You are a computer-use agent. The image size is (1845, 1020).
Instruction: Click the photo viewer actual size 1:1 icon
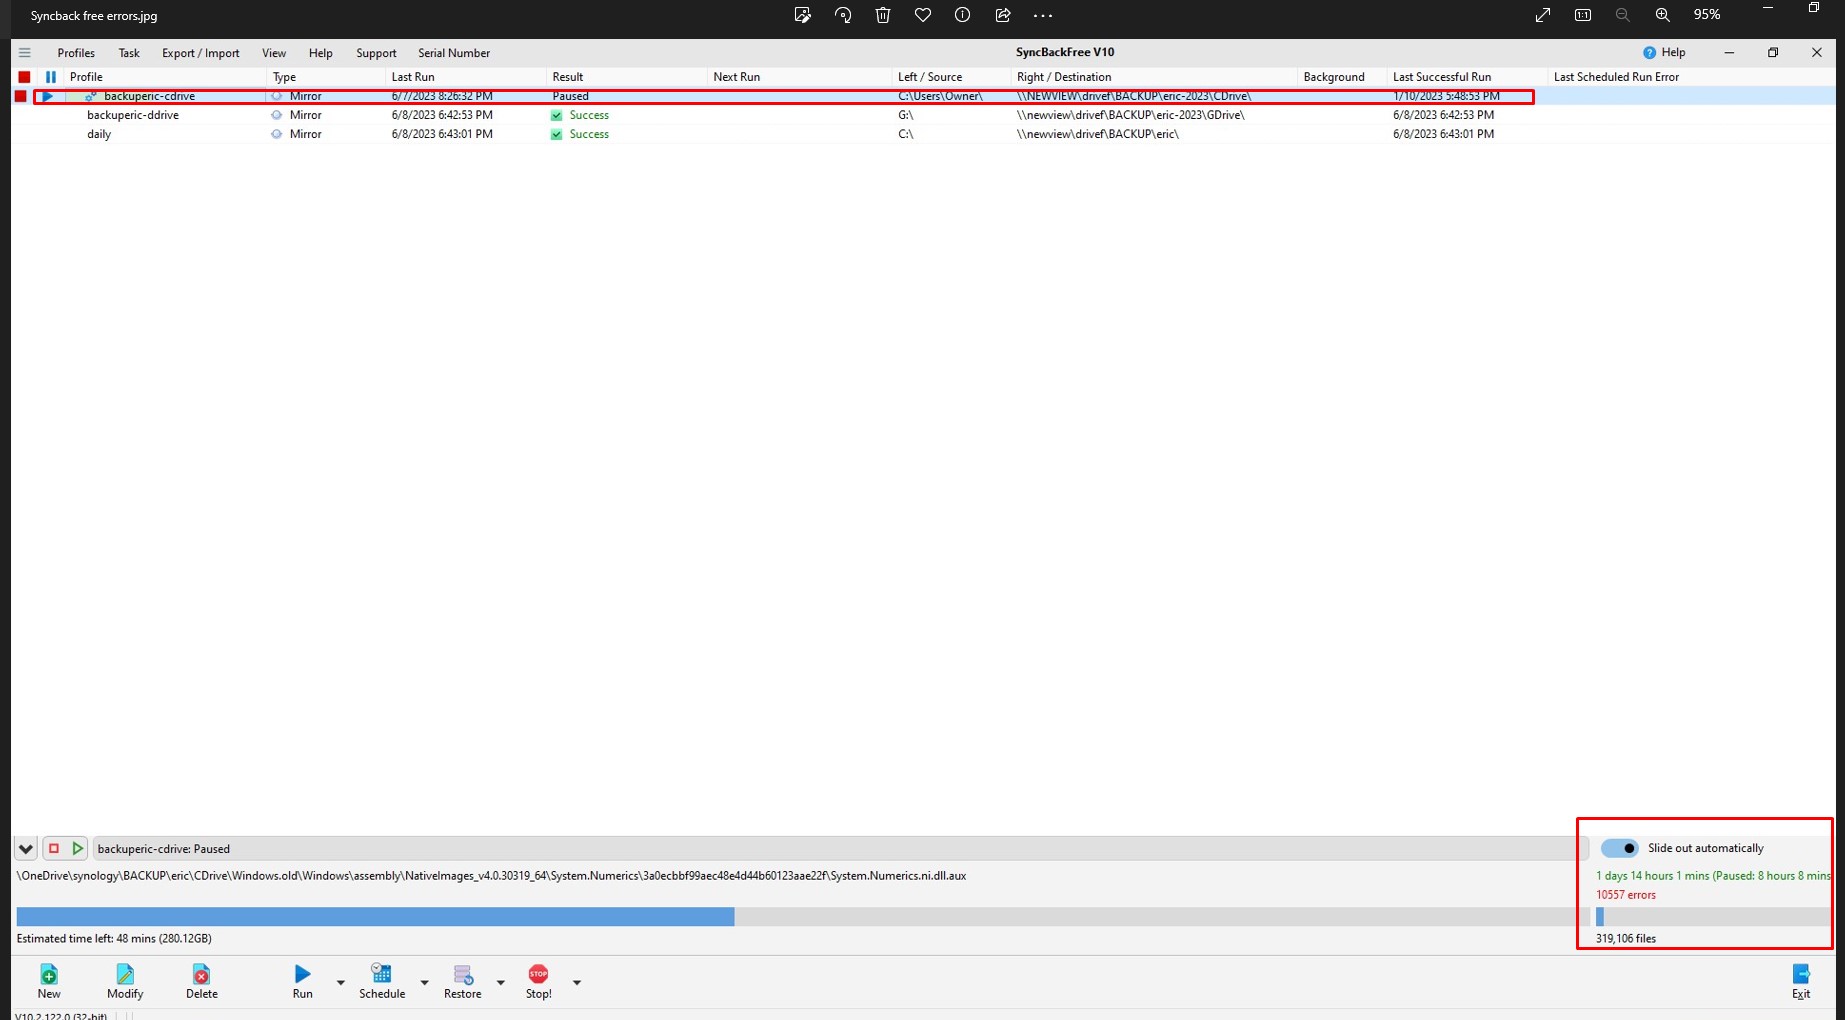1583,15
